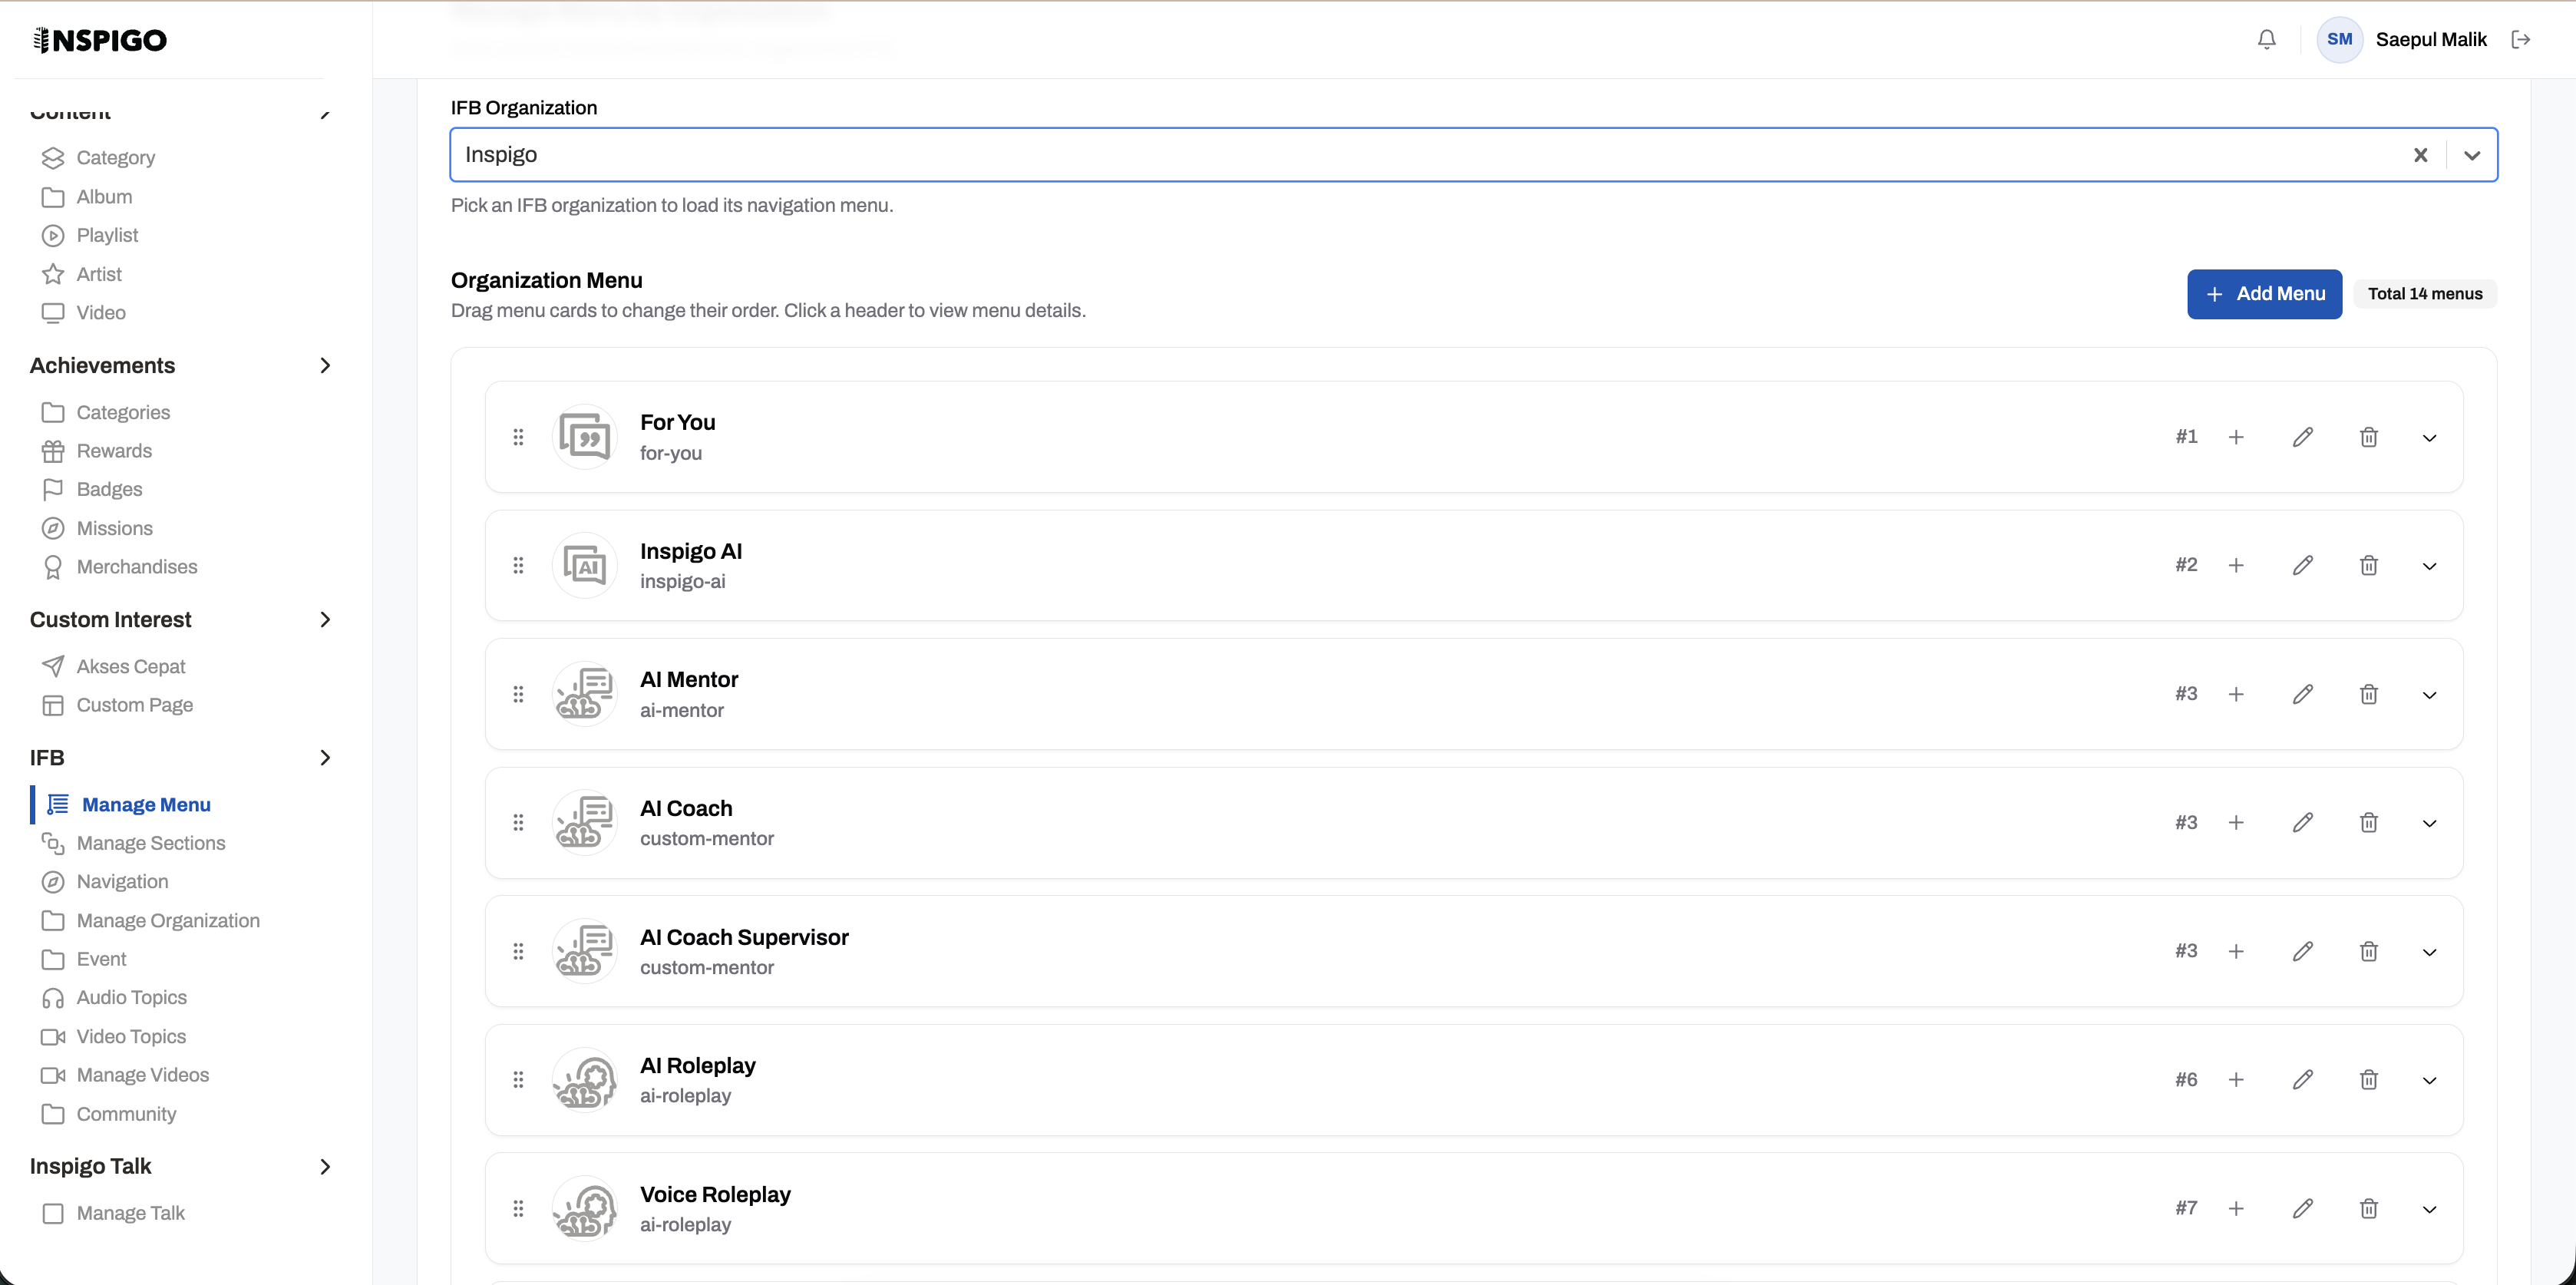Image resolution: width=2576 pixels, height=1285 pixels.
Task: Click the Add Menu button
Action: click(2264, 294)
